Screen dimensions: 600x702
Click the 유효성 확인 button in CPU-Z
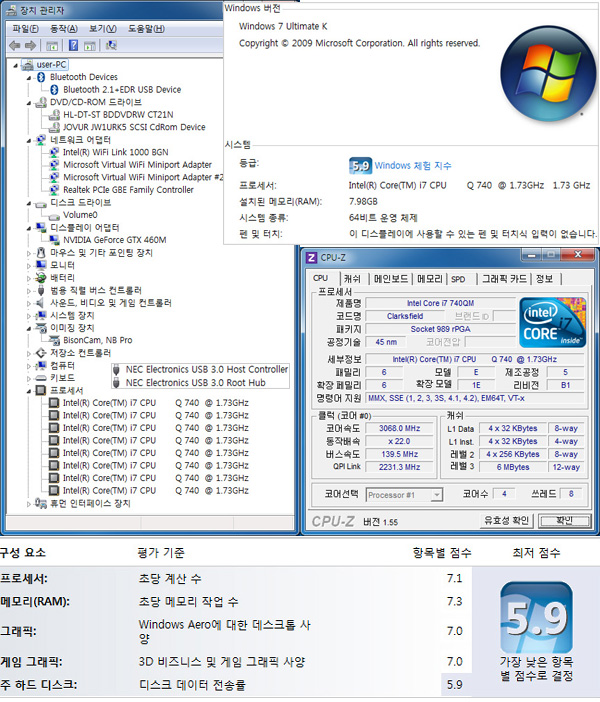click(506, 520)
